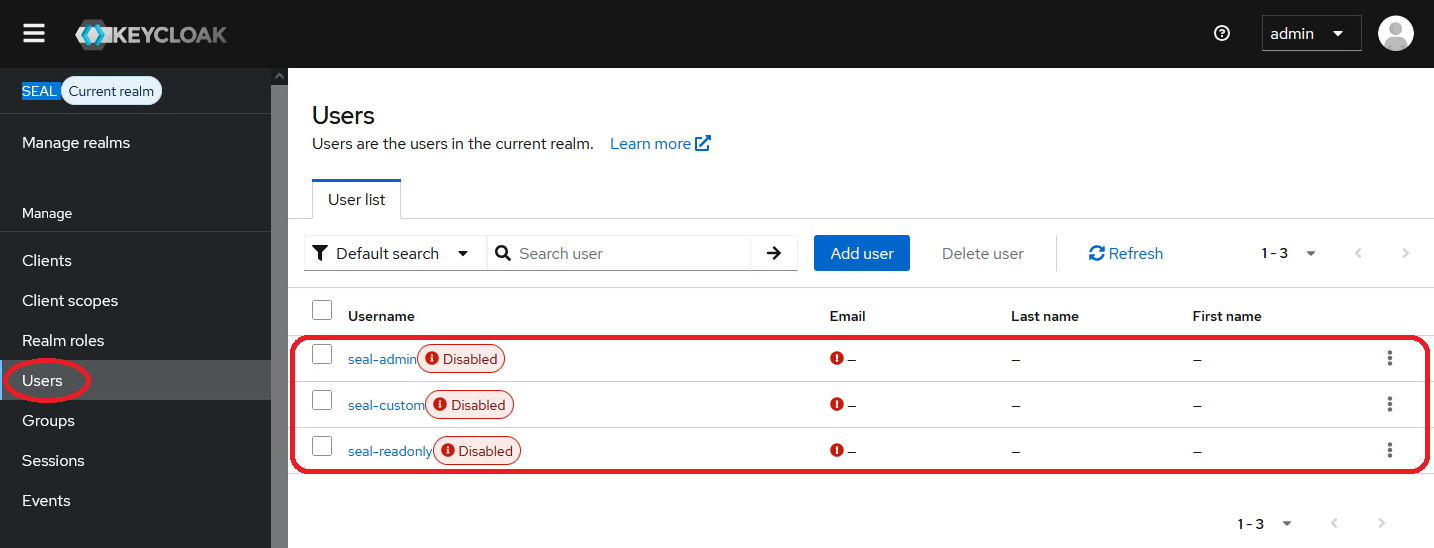Open kebab menu for seal-admin row
The image size is (1434, 548).
point(1389,358)
